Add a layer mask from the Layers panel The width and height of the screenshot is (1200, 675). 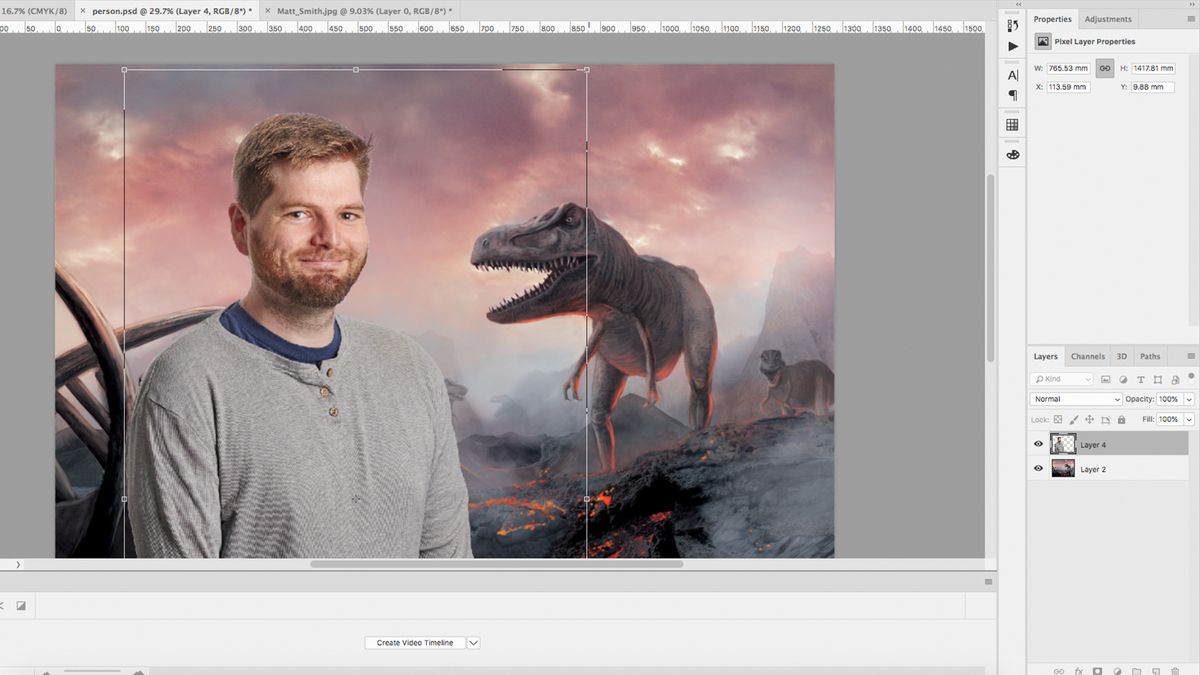tap(1098, 670)
